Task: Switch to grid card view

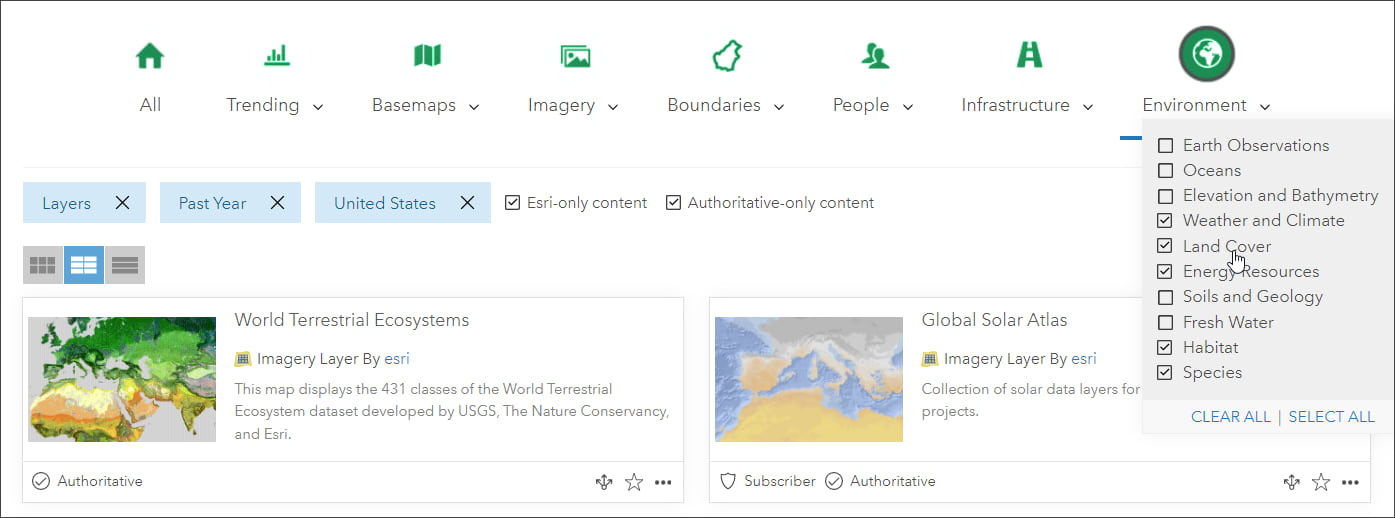Action: (x=43, y=265)
